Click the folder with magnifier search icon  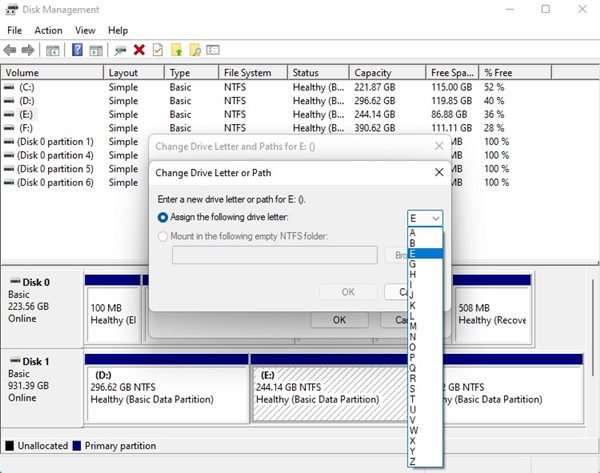[195, 50]
